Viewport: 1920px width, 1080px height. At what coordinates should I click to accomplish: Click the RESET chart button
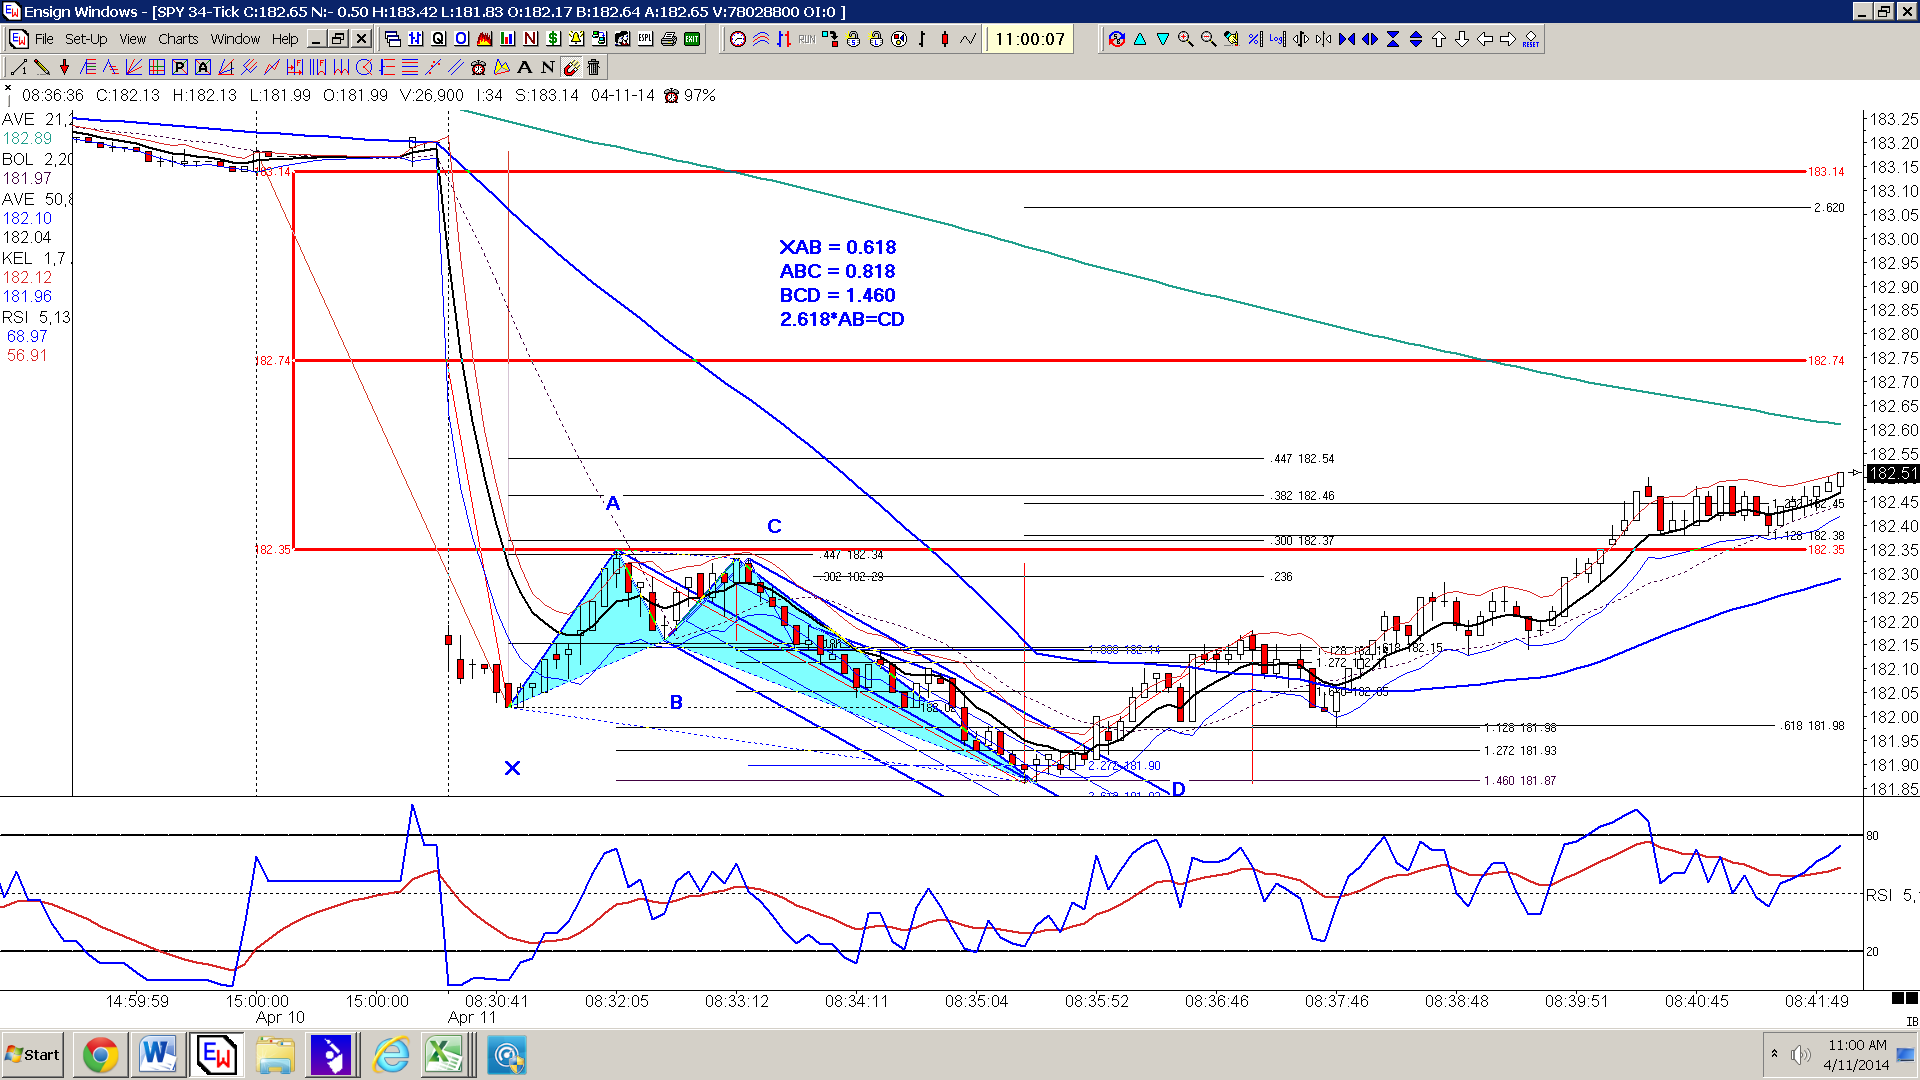click(x=1531, y=39)
